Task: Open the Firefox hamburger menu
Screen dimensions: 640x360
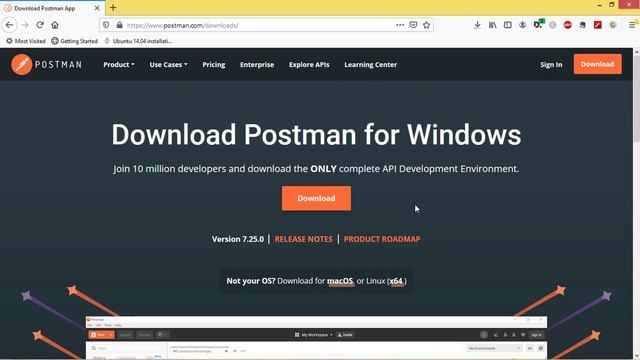Action: coord(632,25)
